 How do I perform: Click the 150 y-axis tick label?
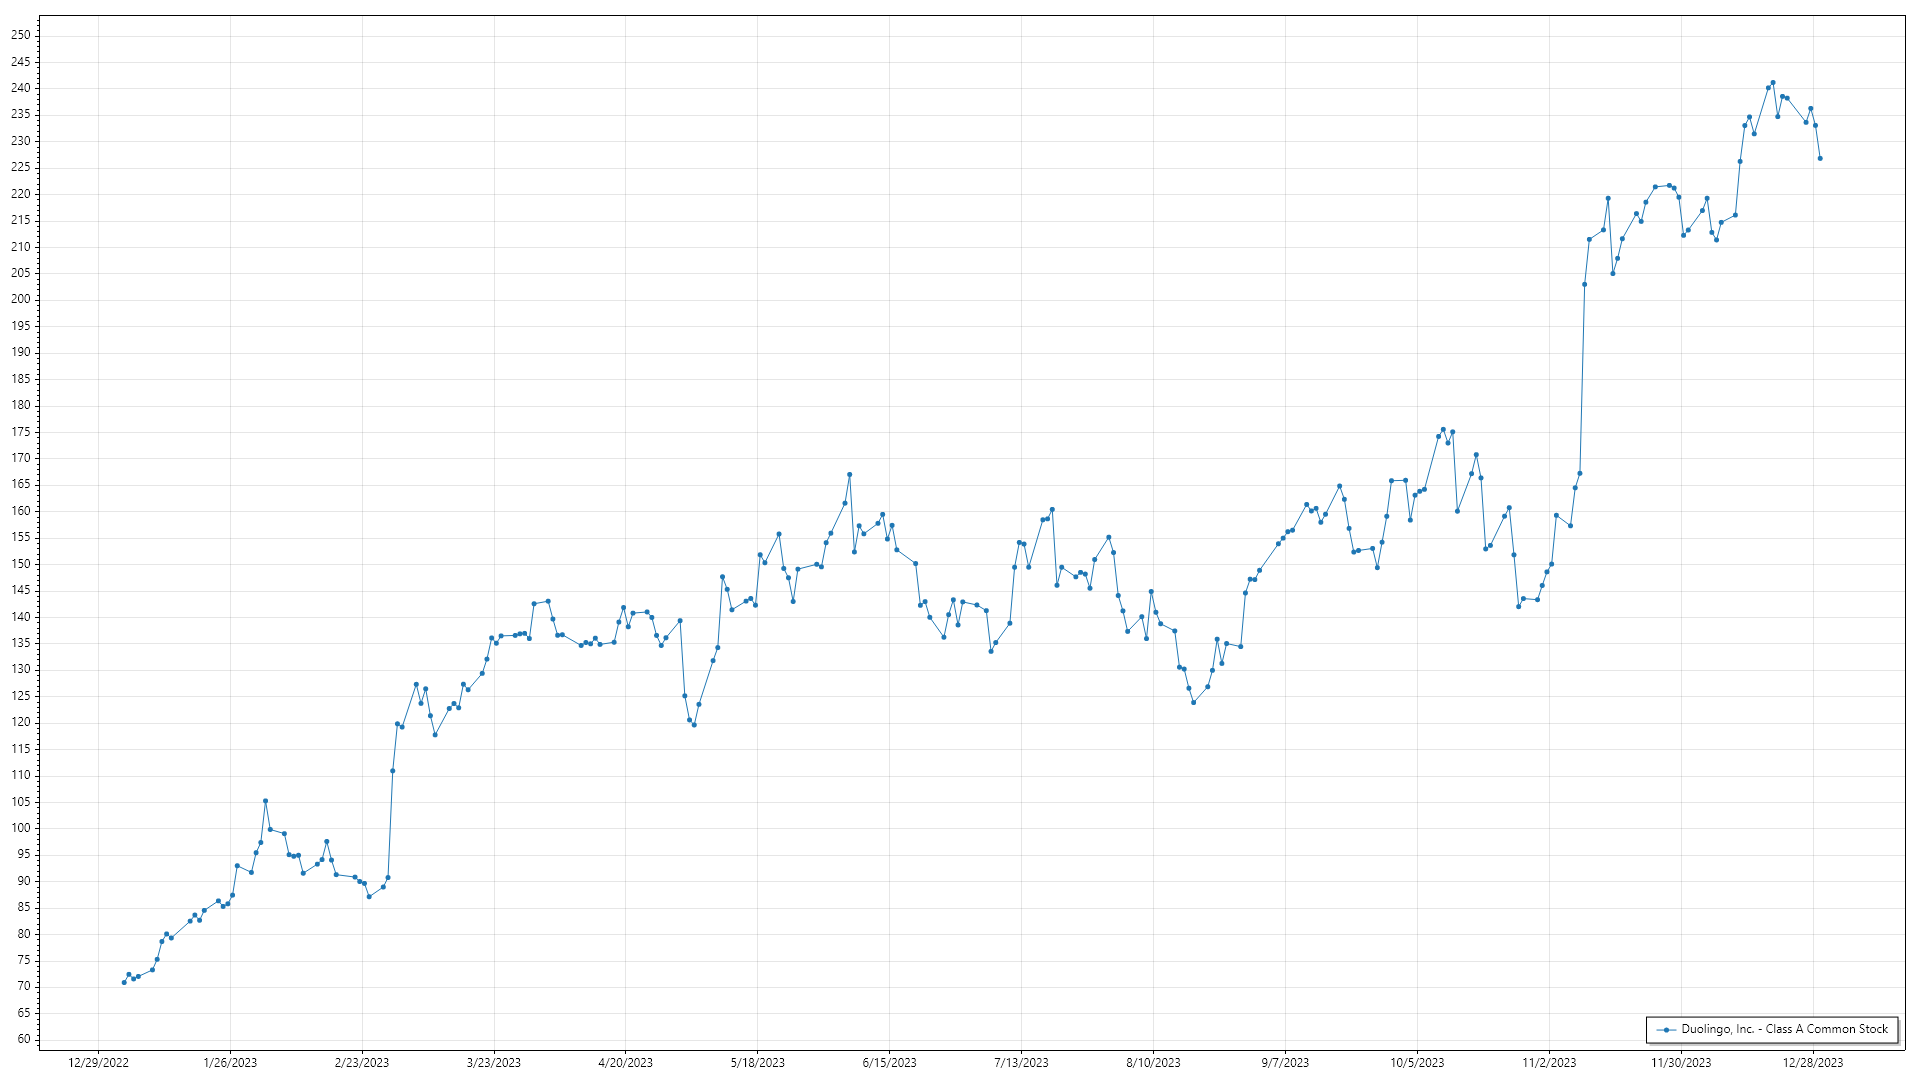click(x=21, y=564)
